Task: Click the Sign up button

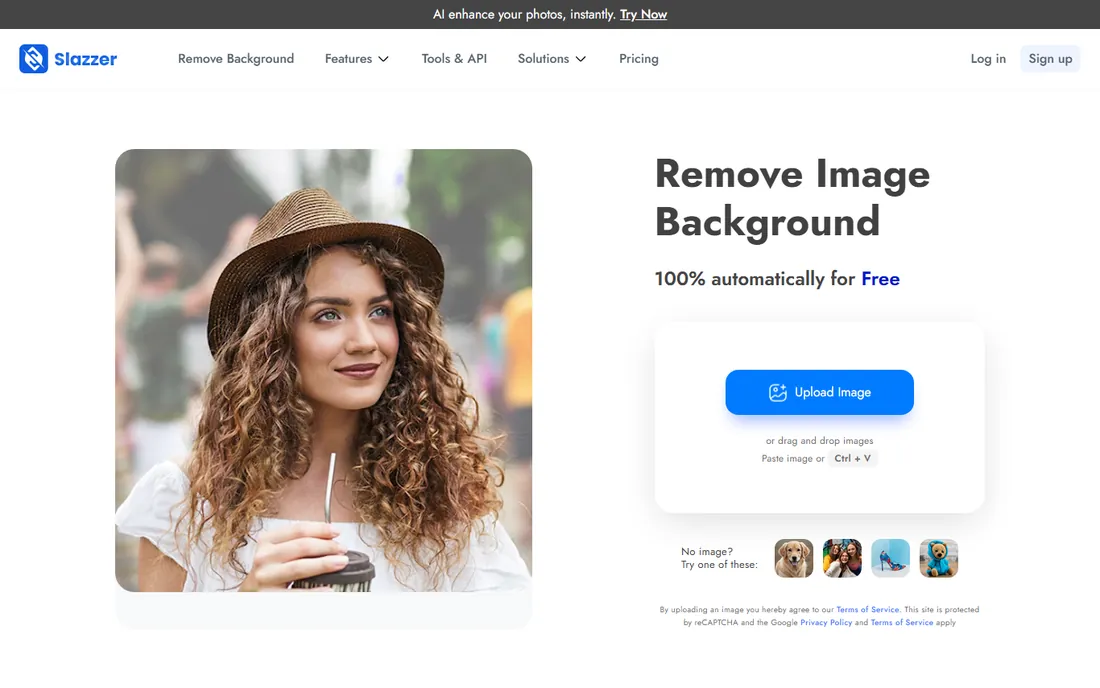Action: [x=1050, y=59]
